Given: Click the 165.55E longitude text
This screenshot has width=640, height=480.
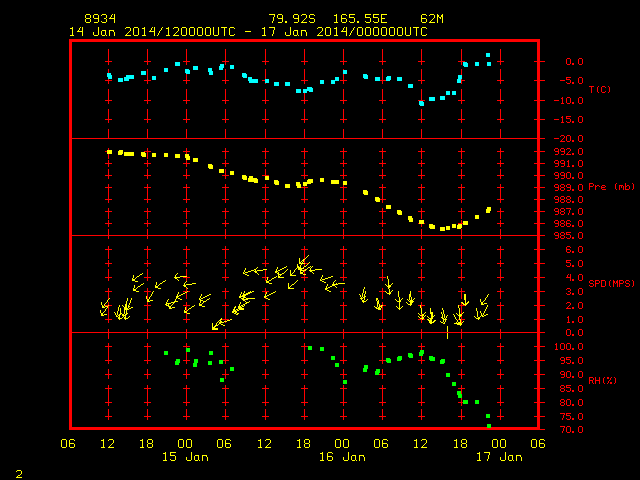Looking at the screenshot, I should click(360, 19).
